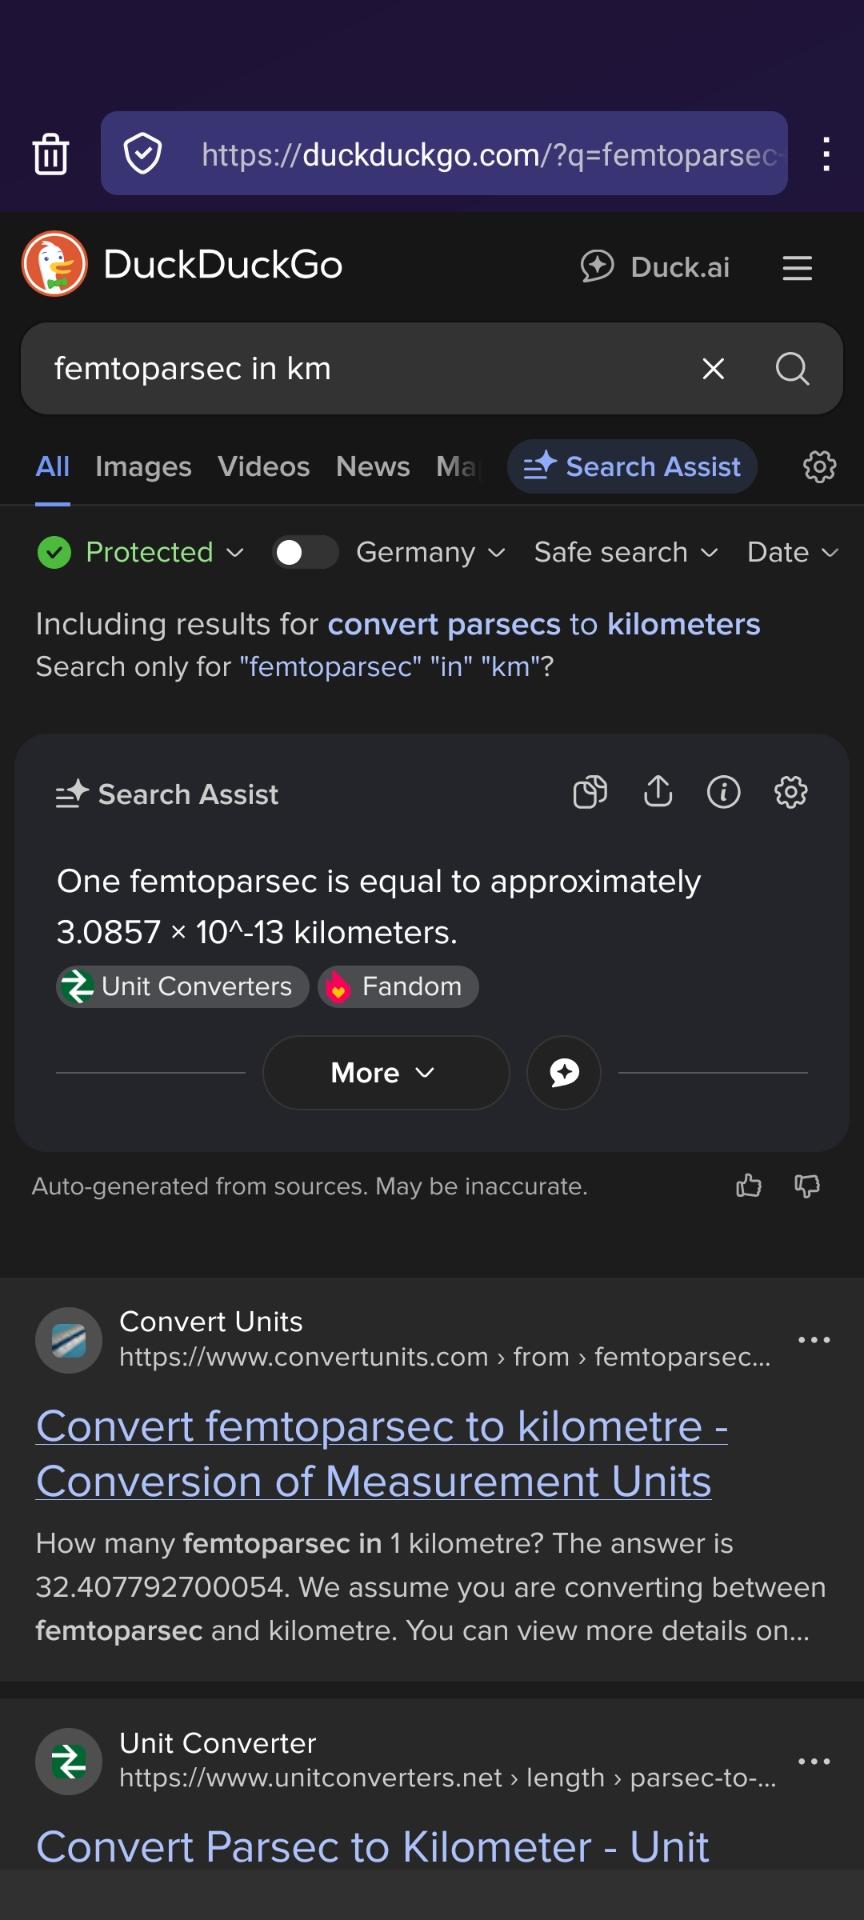
Task: Open the Date filter dropdown
Action: pos(792,552)
